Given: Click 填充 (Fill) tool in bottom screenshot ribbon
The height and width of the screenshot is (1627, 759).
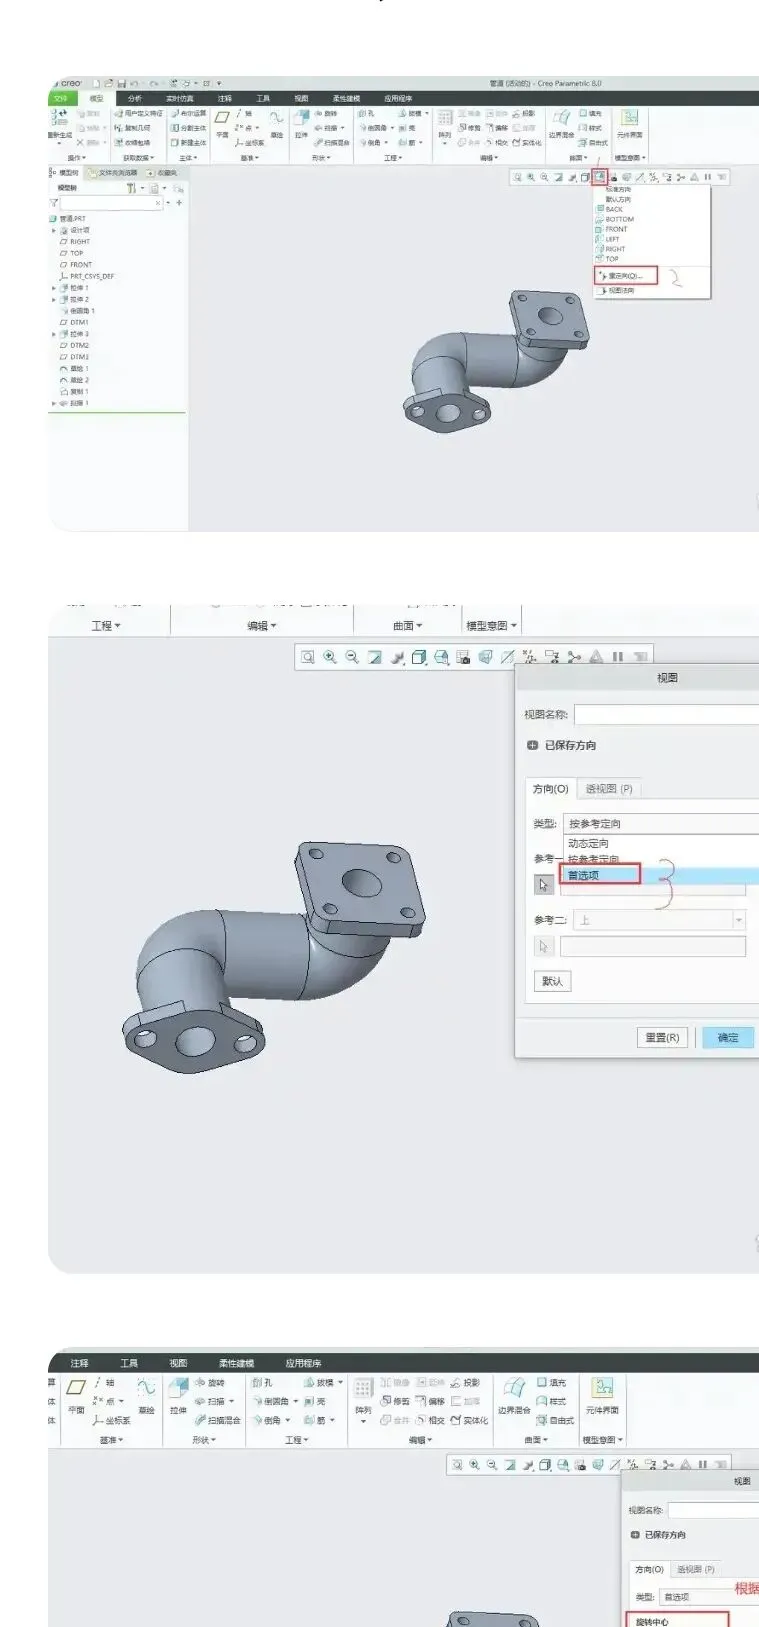Looking at the screenshot, I should (x=551, y=1383).
